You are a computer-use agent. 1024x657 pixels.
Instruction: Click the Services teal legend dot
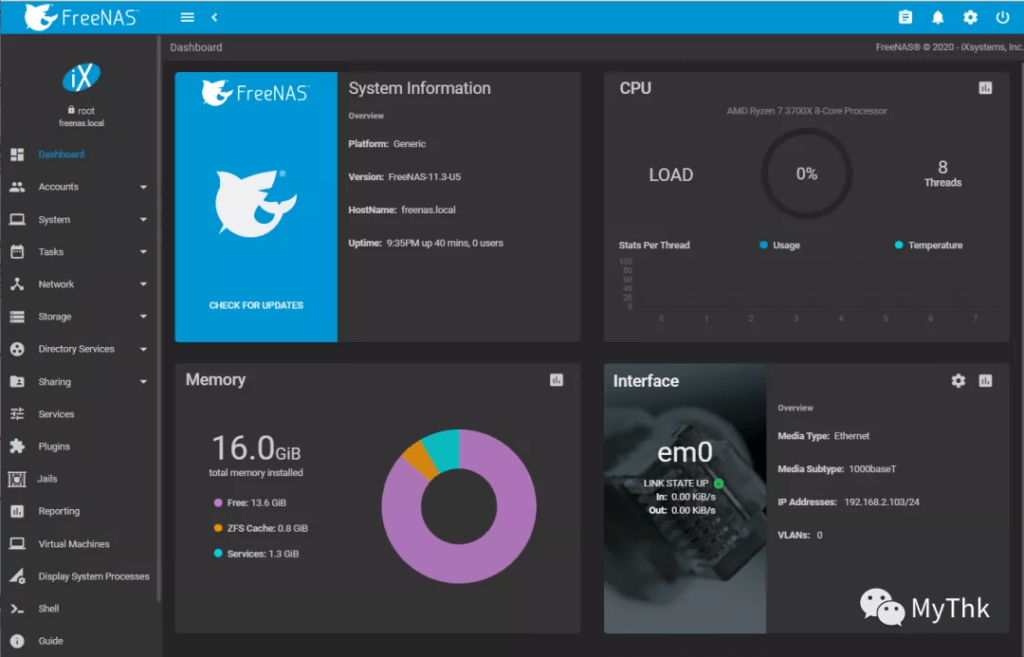coord(218,554)
